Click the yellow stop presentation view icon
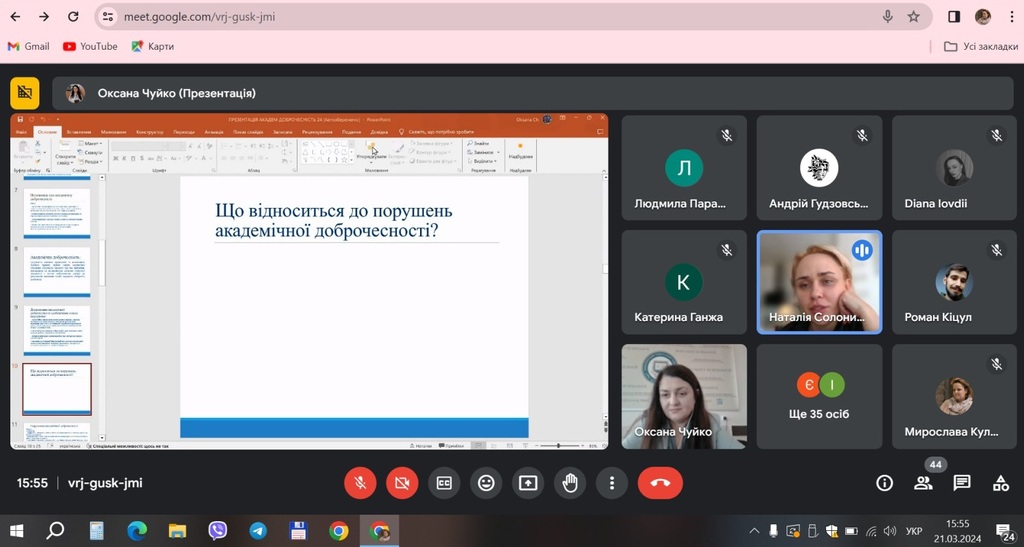The width and height of the screenshot is (1024, 547). click(25, 93)
